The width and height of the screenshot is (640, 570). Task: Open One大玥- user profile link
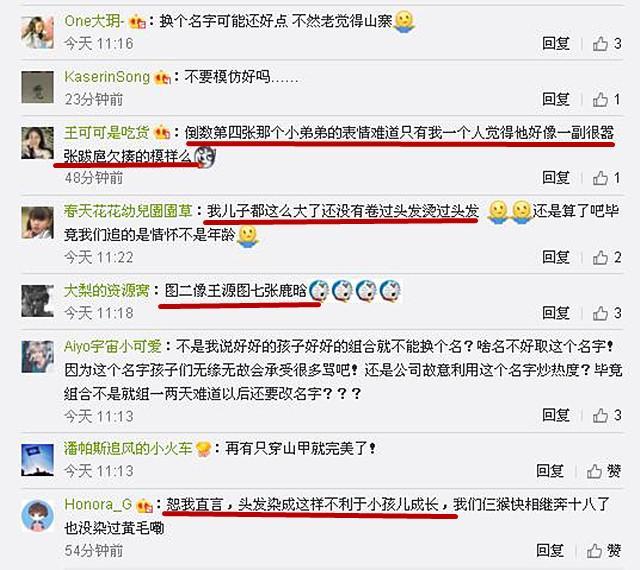coord(94,21)
